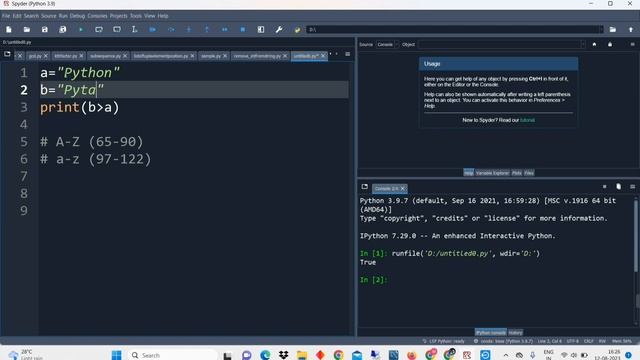This screenshot has width=640, height=360.
Task: Open the Debug menu
Action: [77, 16]
